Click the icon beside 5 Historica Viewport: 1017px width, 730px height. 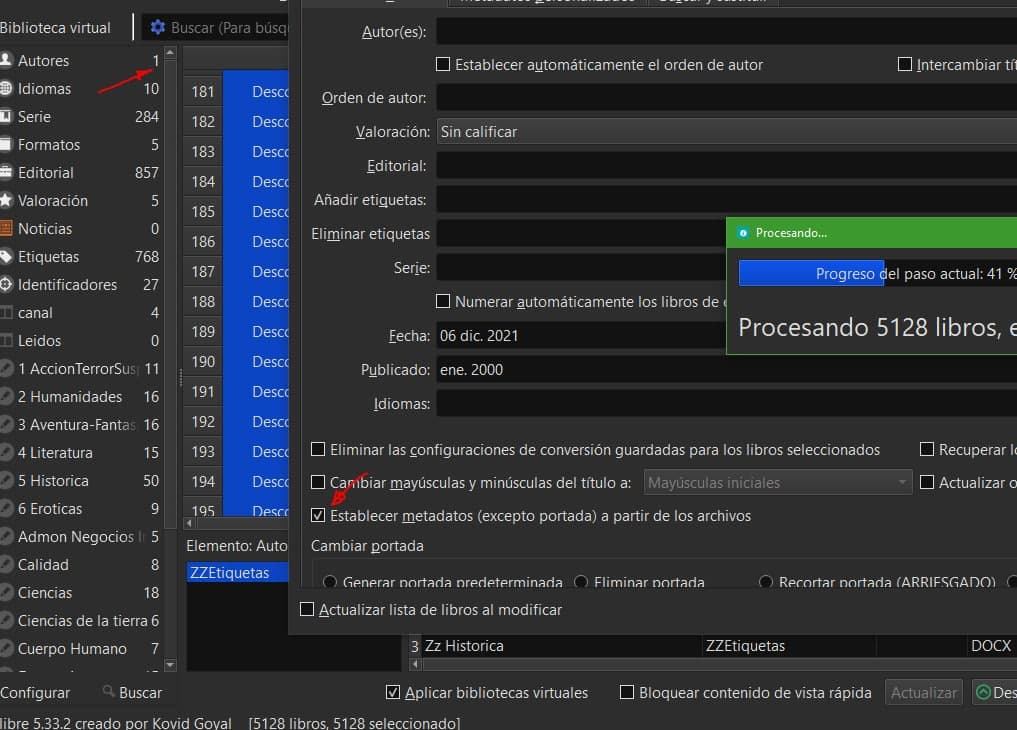tap(6, 480)
